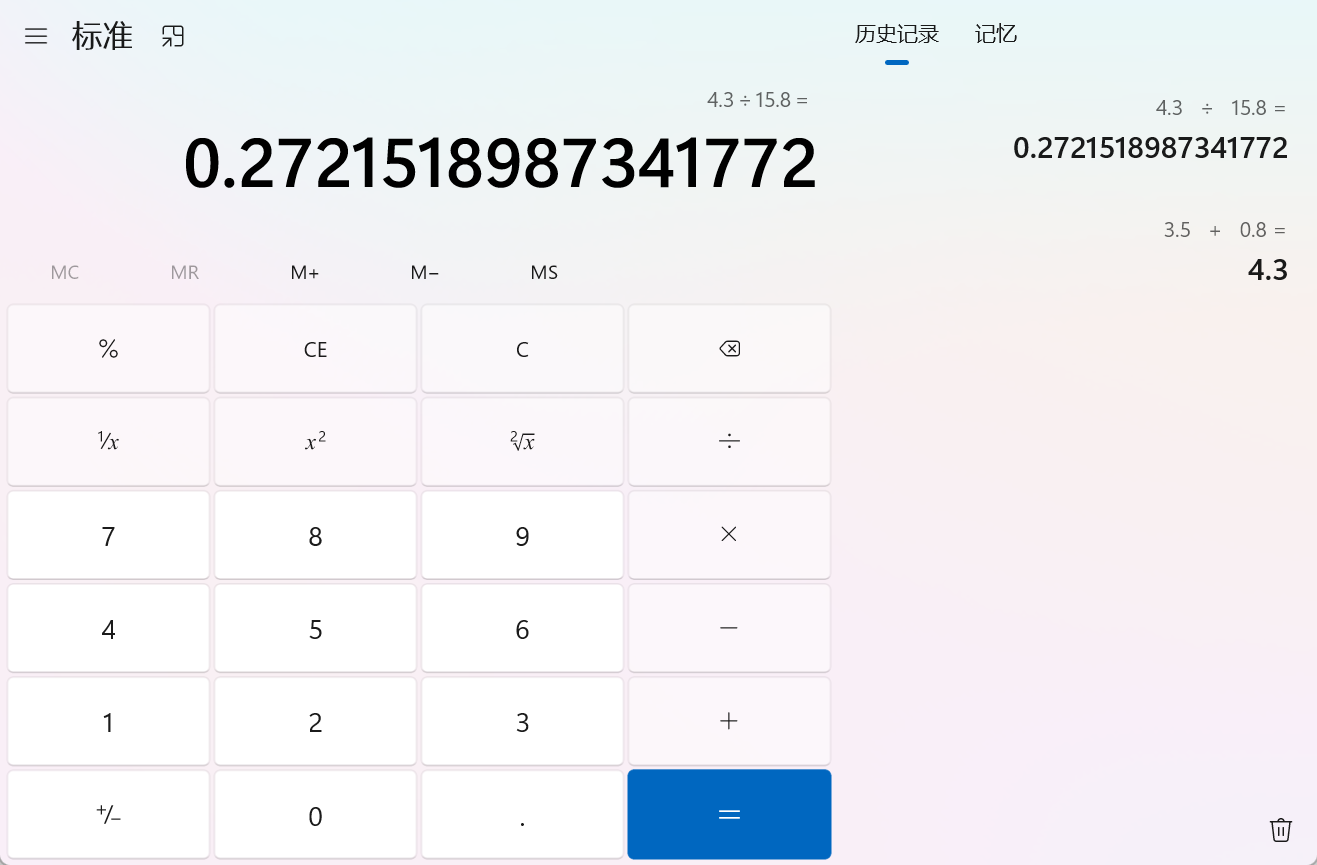Toggle keep-on-top compact view icon
Viewport: 1317px width, 865px height.
pos(173,37)
